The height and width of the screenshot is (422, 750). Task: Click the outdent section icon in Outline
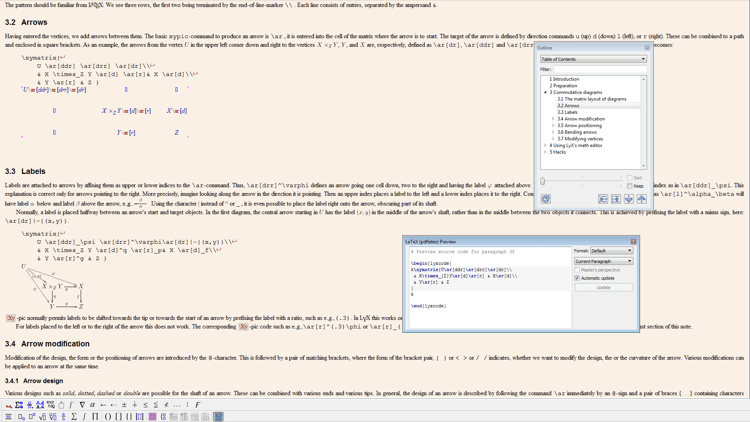click(x=603, y=199)
